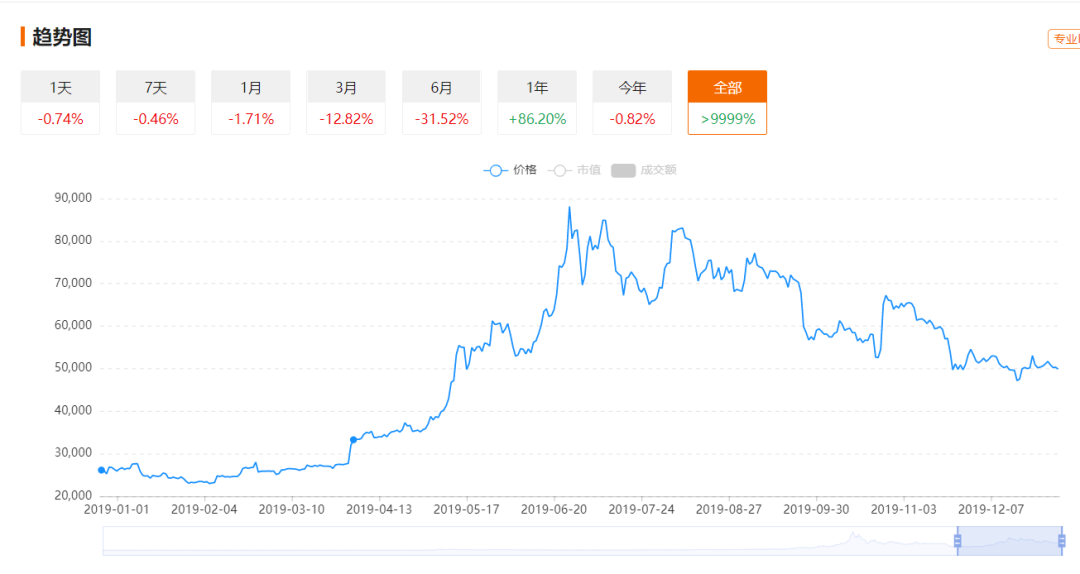The width and height of the screenshot is (1080, 574).
Task: Click the unselected area of the zoom bar
Action: click(500, 541)
